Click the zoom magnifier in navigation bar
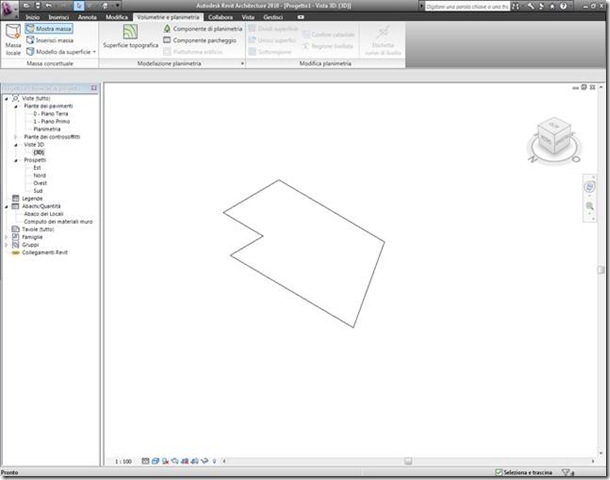This screenshot has height=480, width=610. coord(590,206)
